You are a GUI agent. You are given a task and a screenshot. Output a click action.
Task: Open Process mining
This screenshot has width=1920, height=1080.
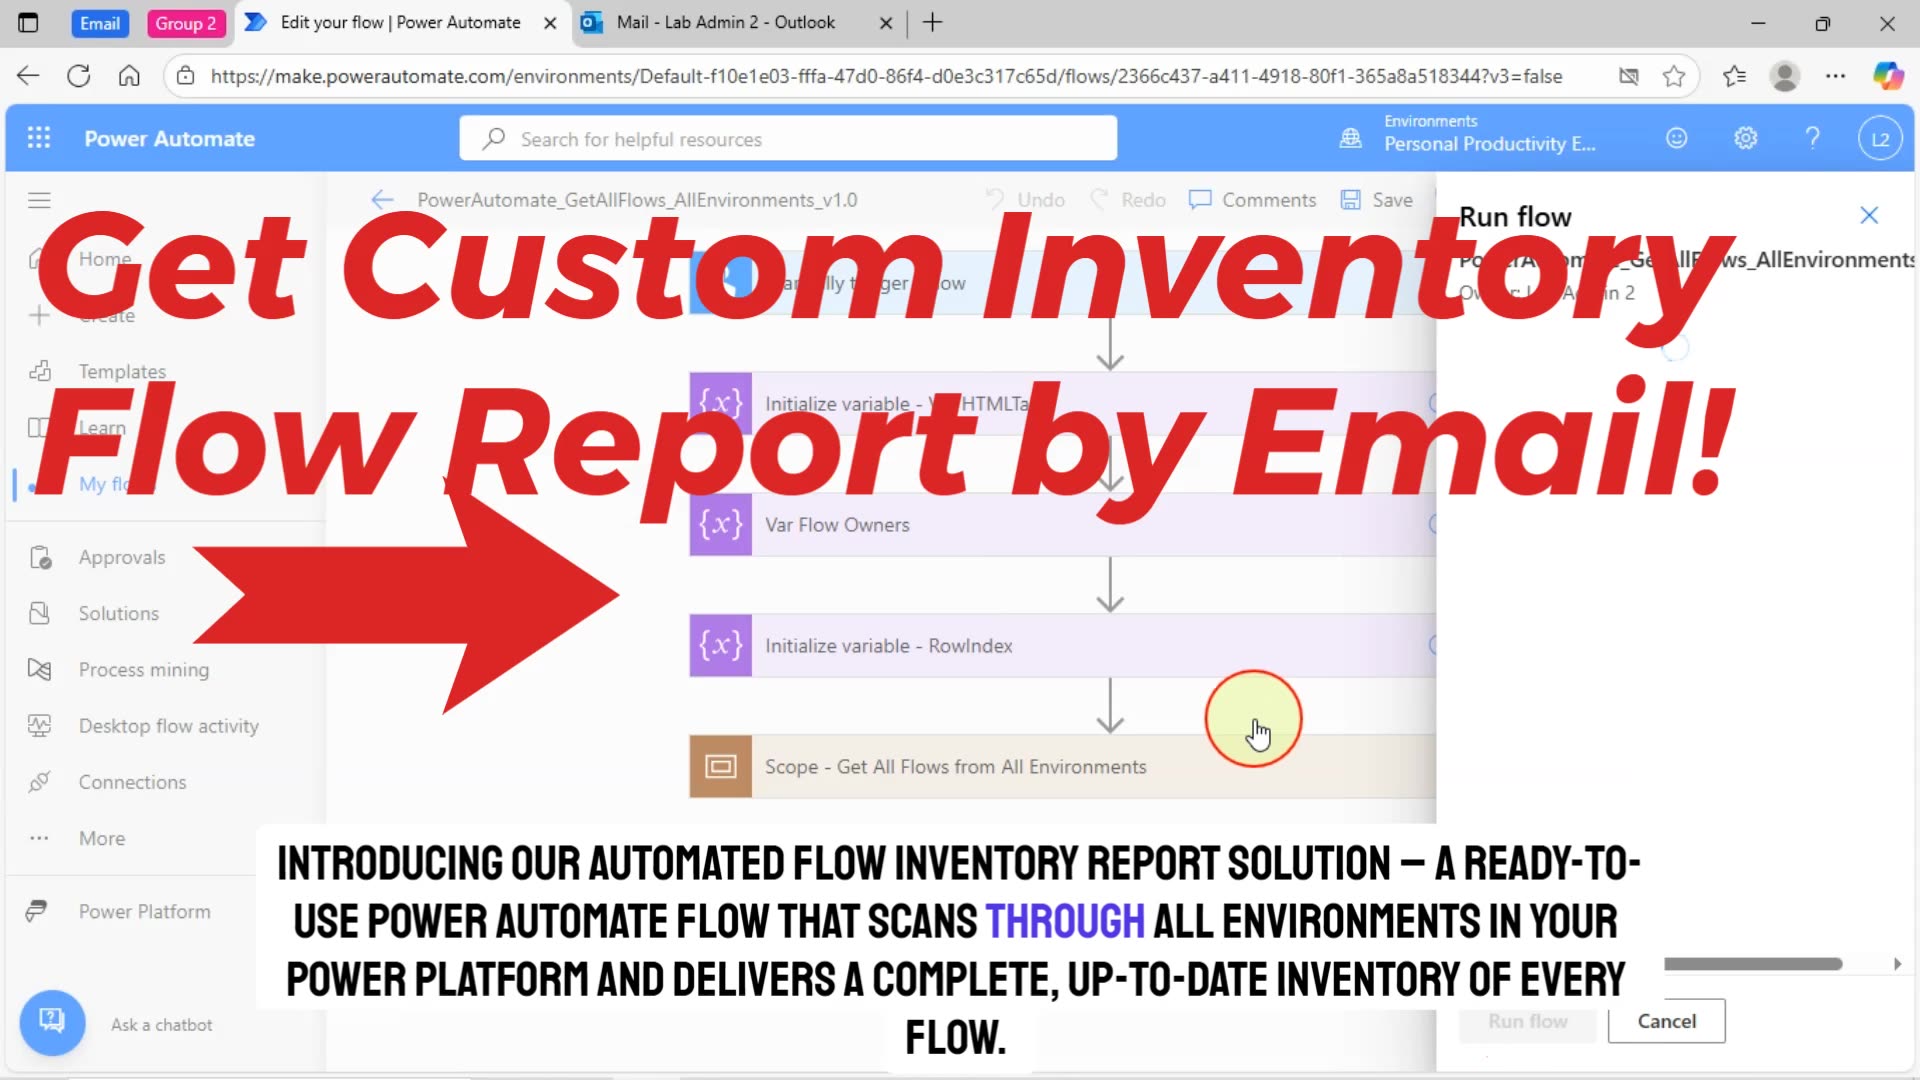143,669
